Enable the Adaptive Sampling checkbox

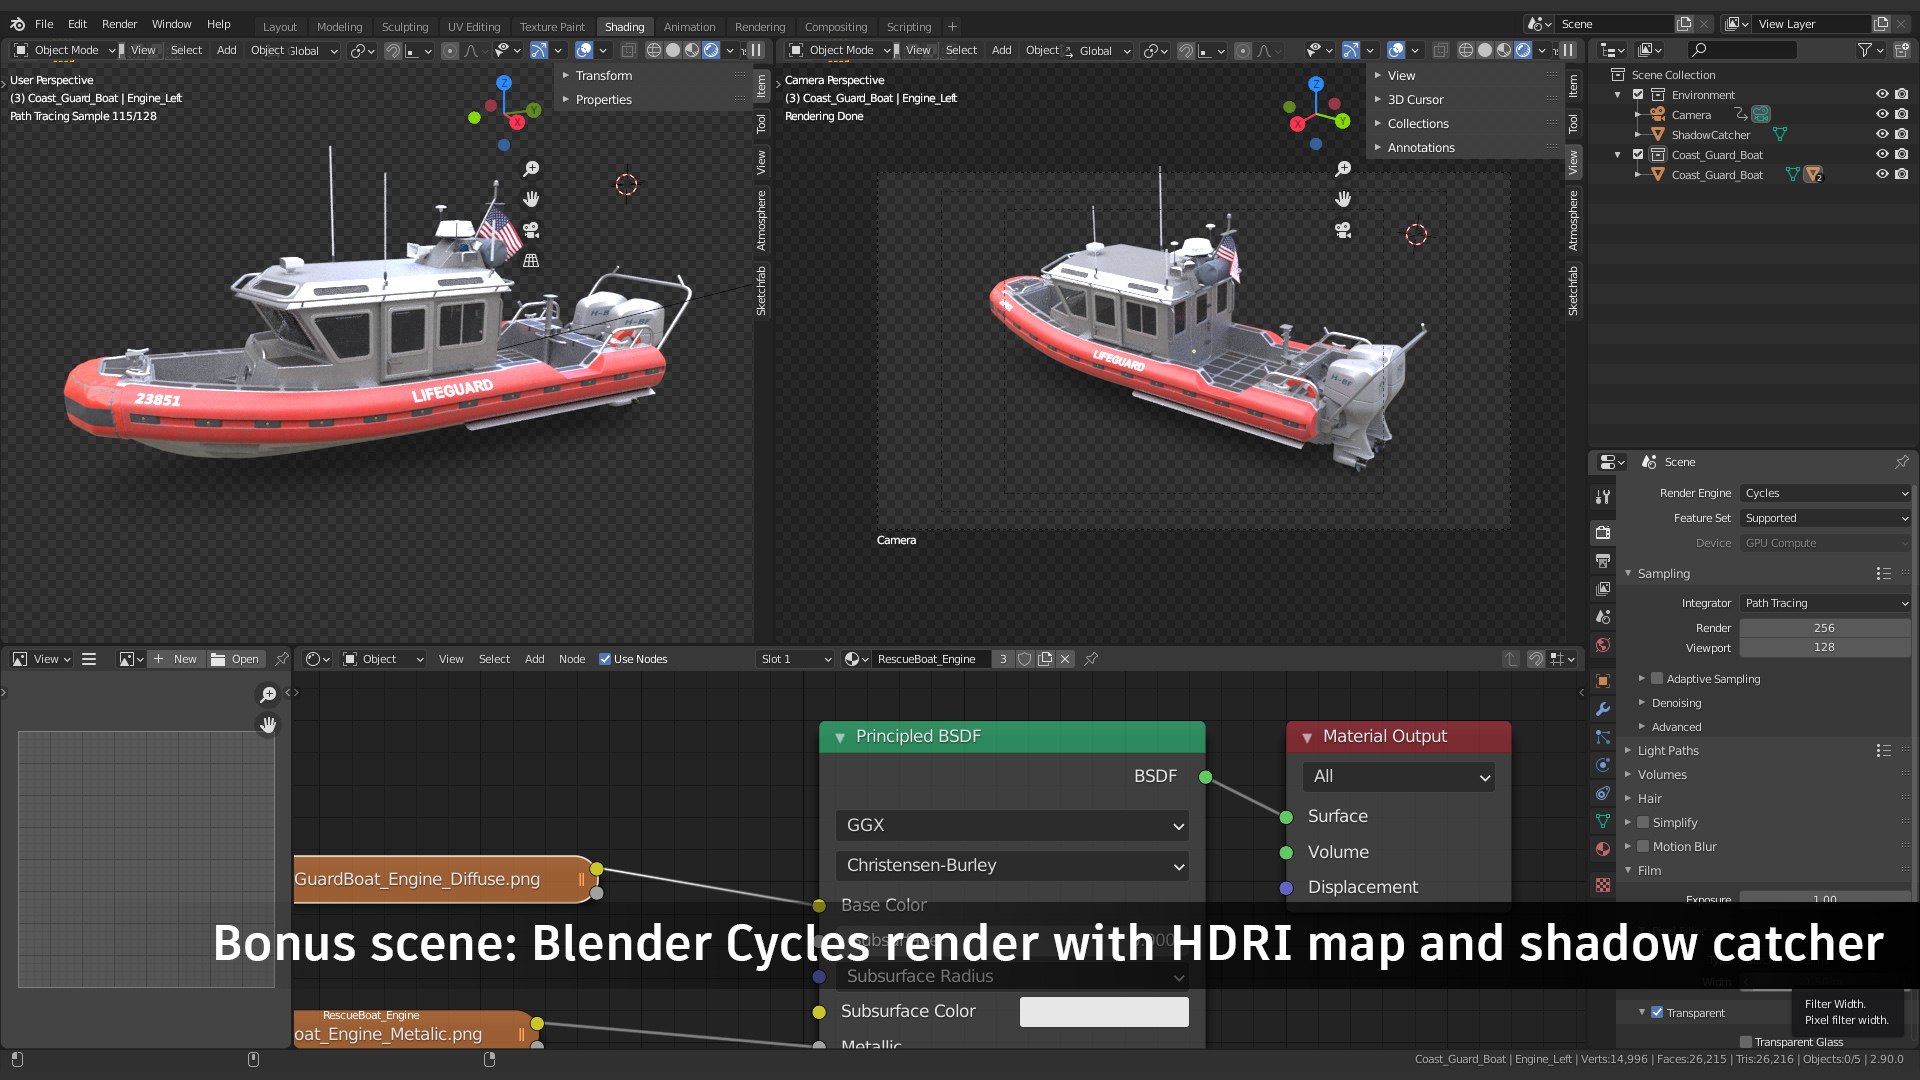[1657, 679]
